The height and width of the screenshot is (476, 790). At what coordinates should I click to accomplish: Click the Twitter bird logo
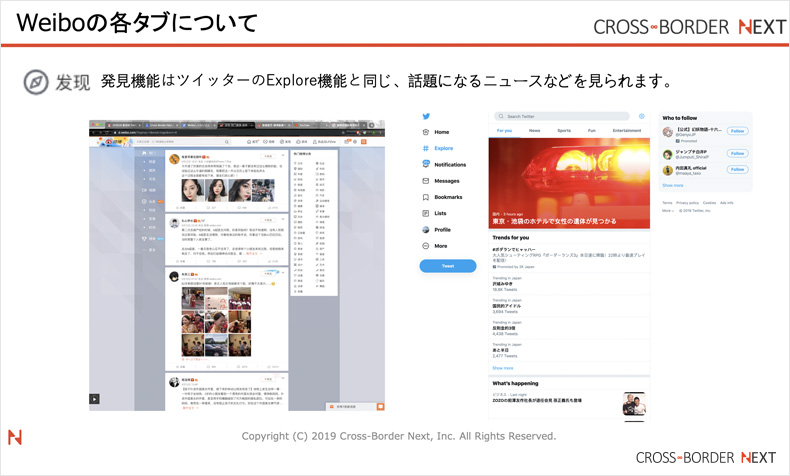pos(426,116)
